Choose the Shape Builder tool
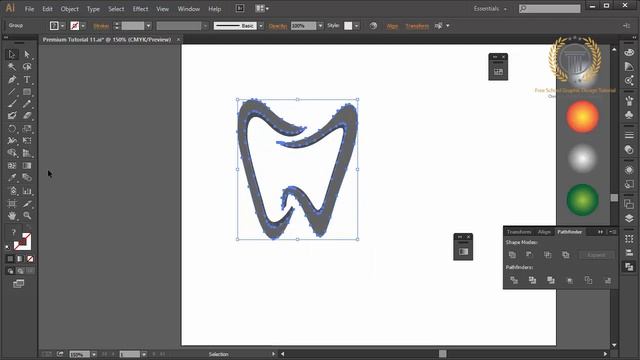Image resolution: width=640 pixels, height=360 pixels. (x=11, y=153)
